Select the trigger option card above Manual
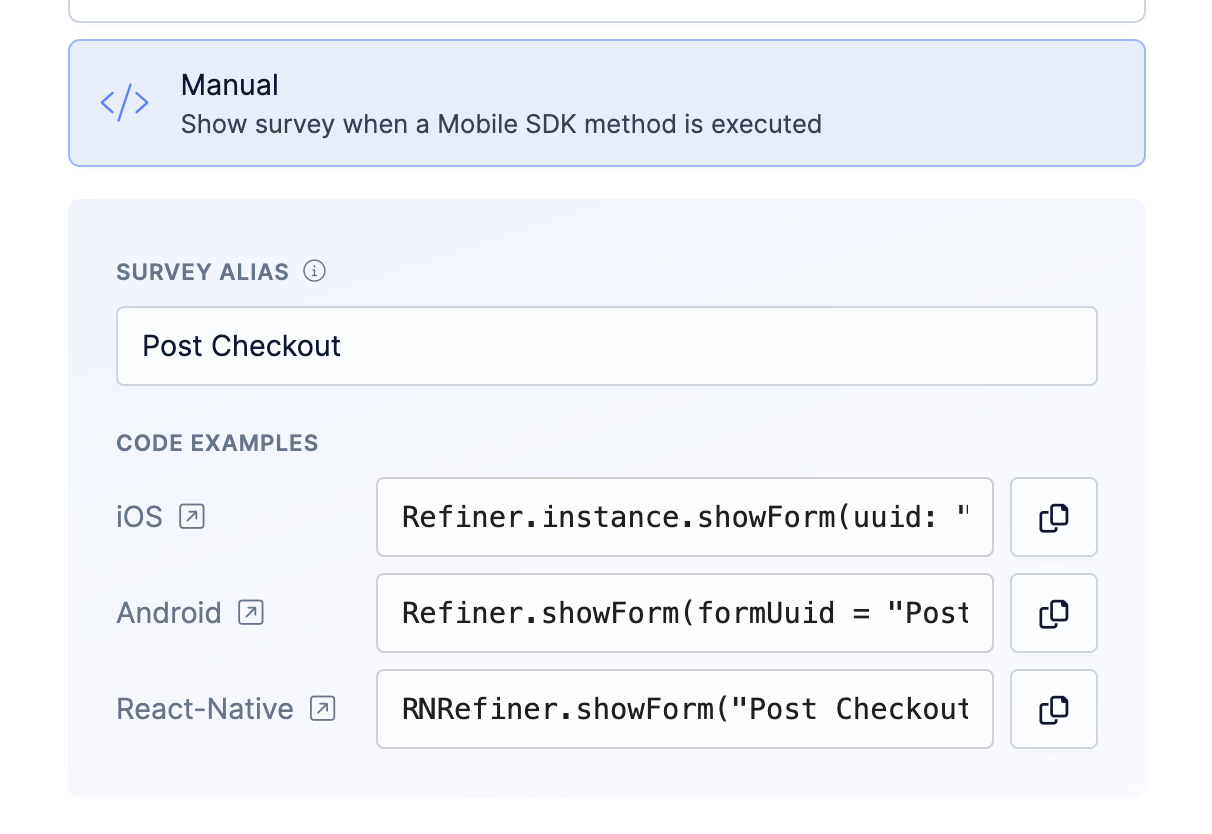 click(x=606, y=10)
